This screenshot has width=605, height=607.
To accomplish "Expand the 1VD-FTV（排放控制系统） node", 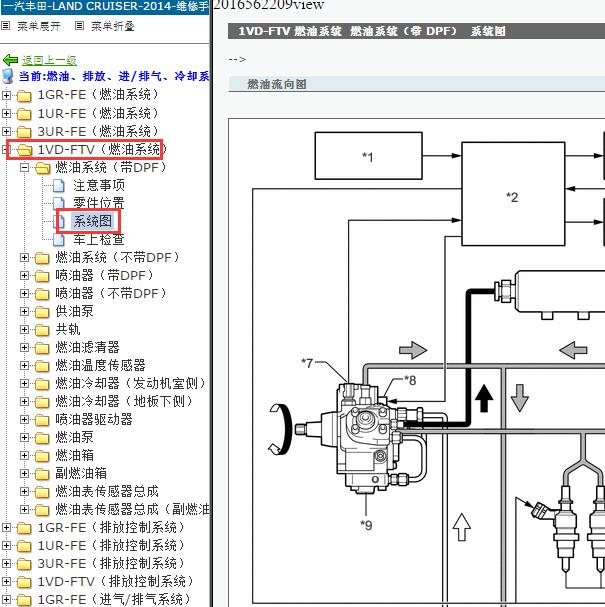I will click(7, 581).
